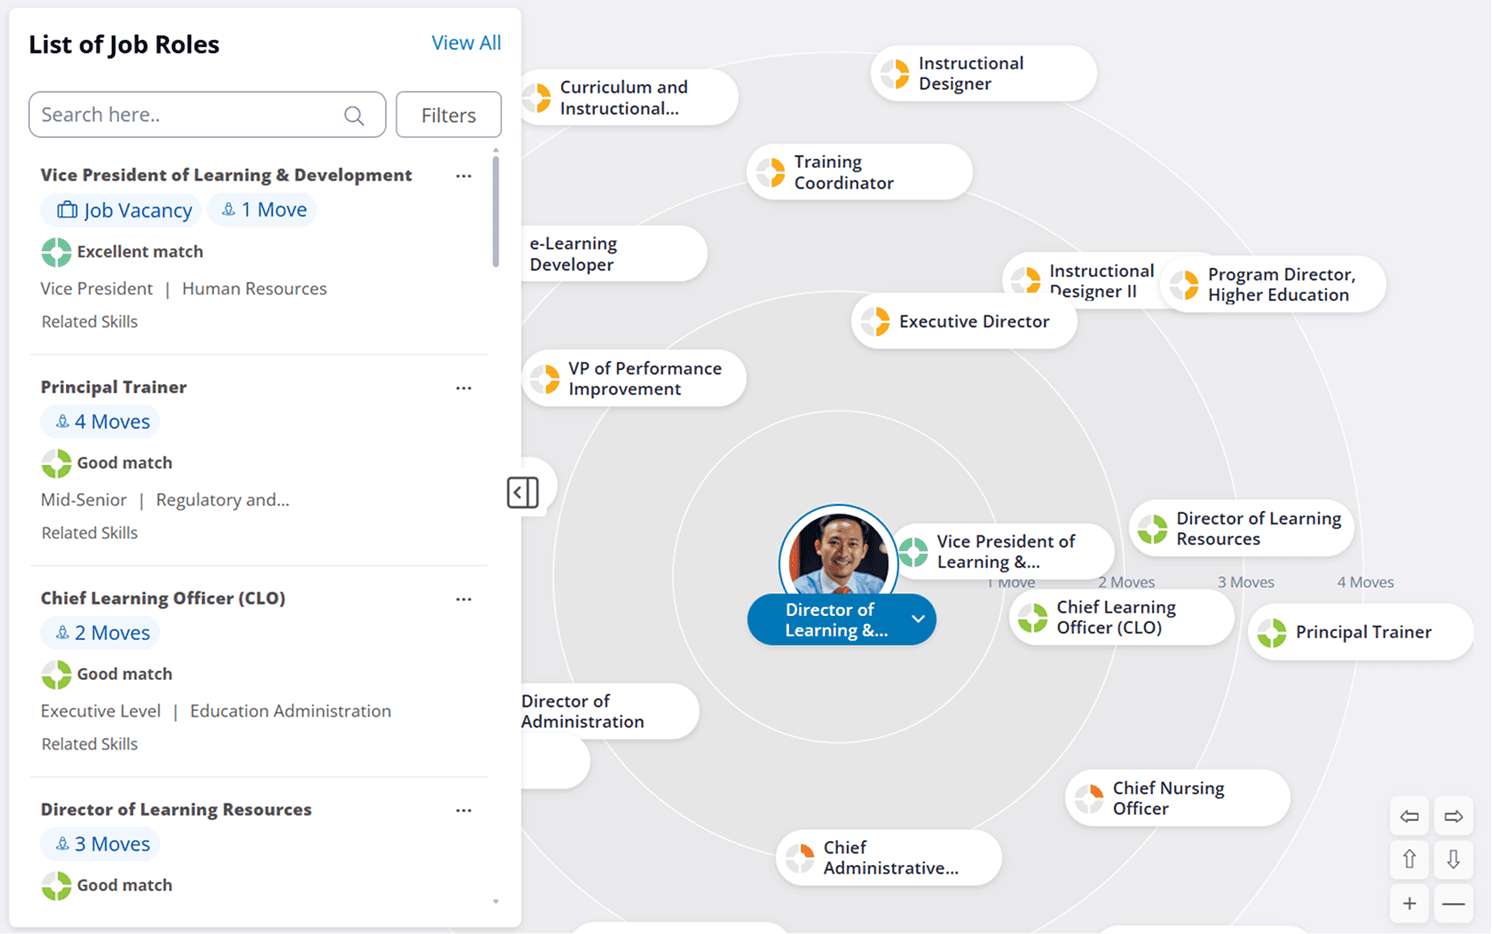The height and width of the screenshot is (934, 1492).
Task: Click the orange icon on Training Coordinator node
Action: (771, 171)
